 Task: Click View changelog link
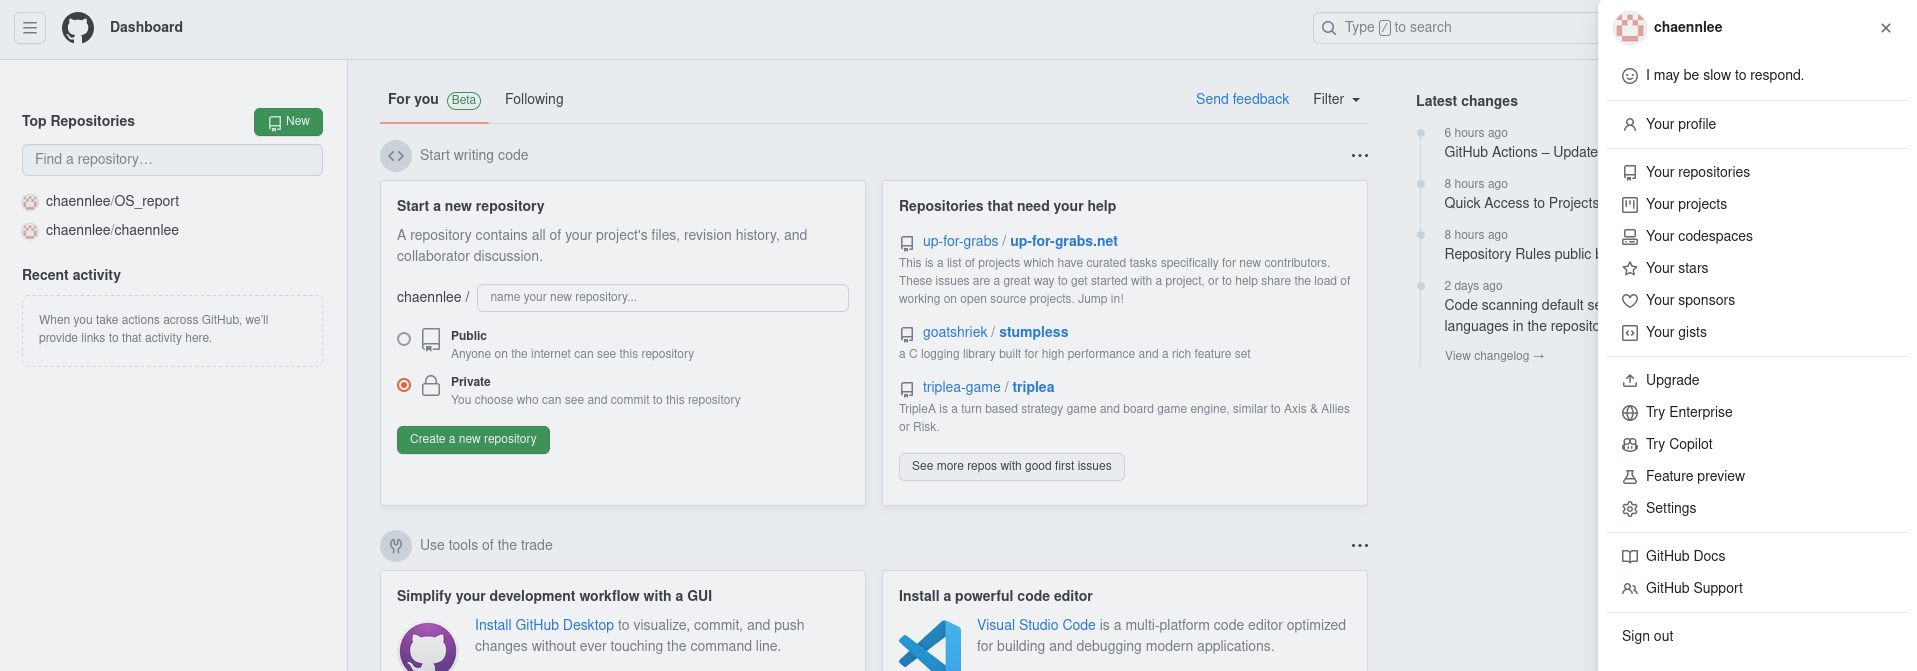[1494, 357]
